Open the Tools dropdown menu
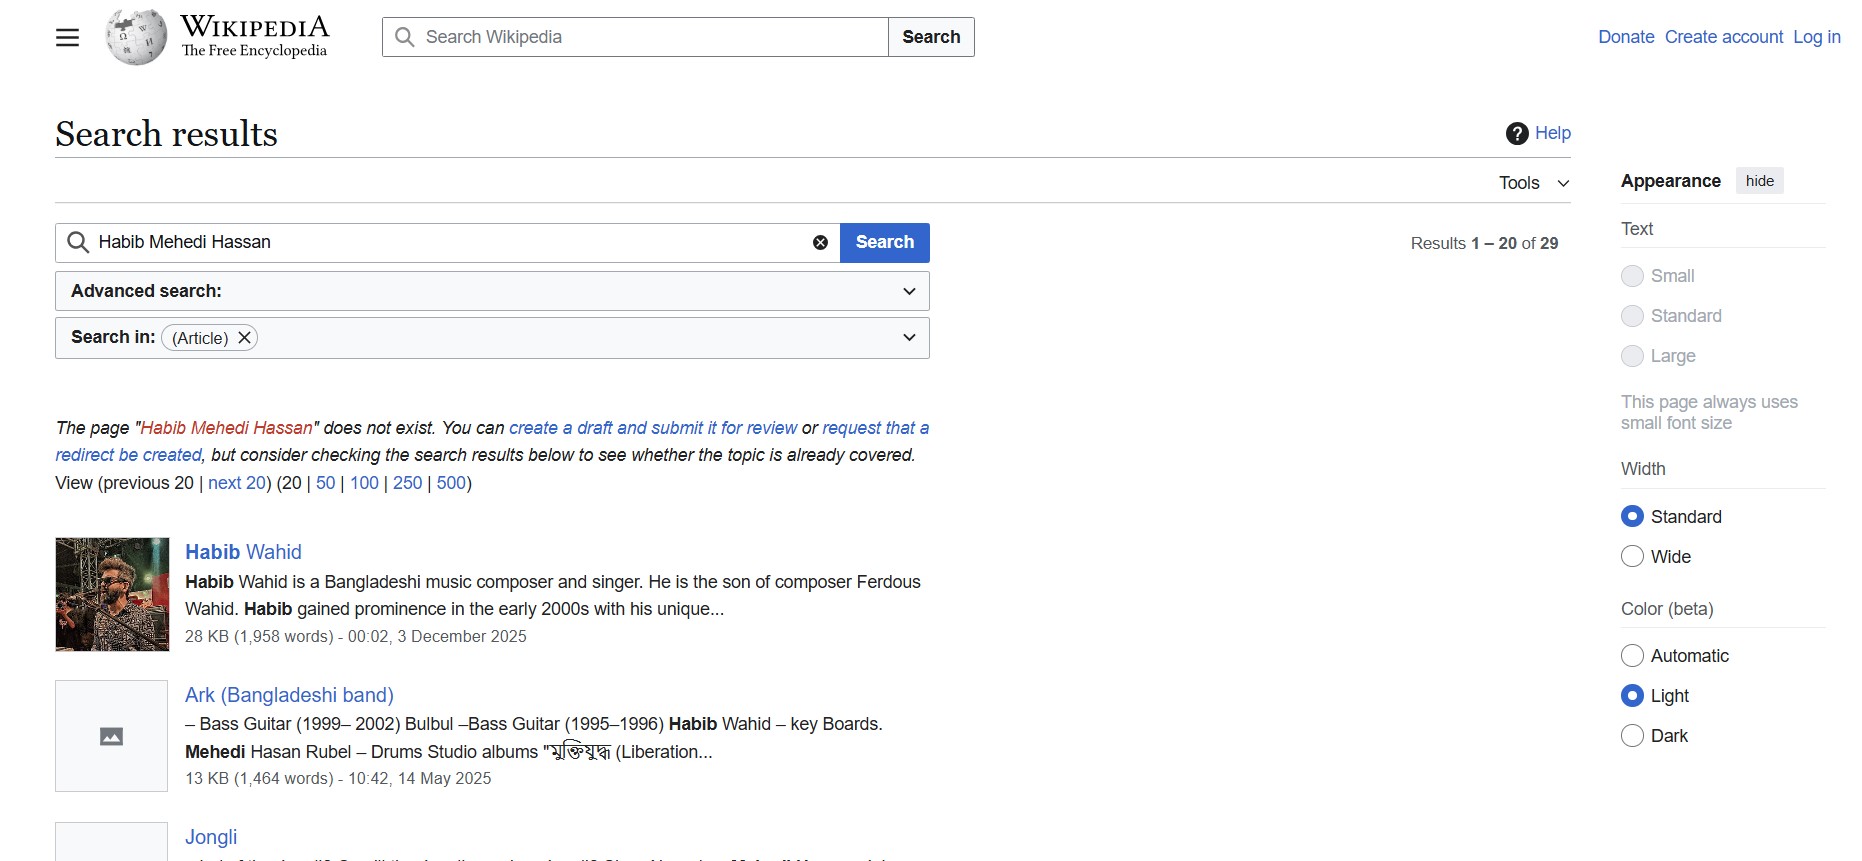This screenshot has height=861, width=1862. pyautogui.click(x=1533, y=183)
